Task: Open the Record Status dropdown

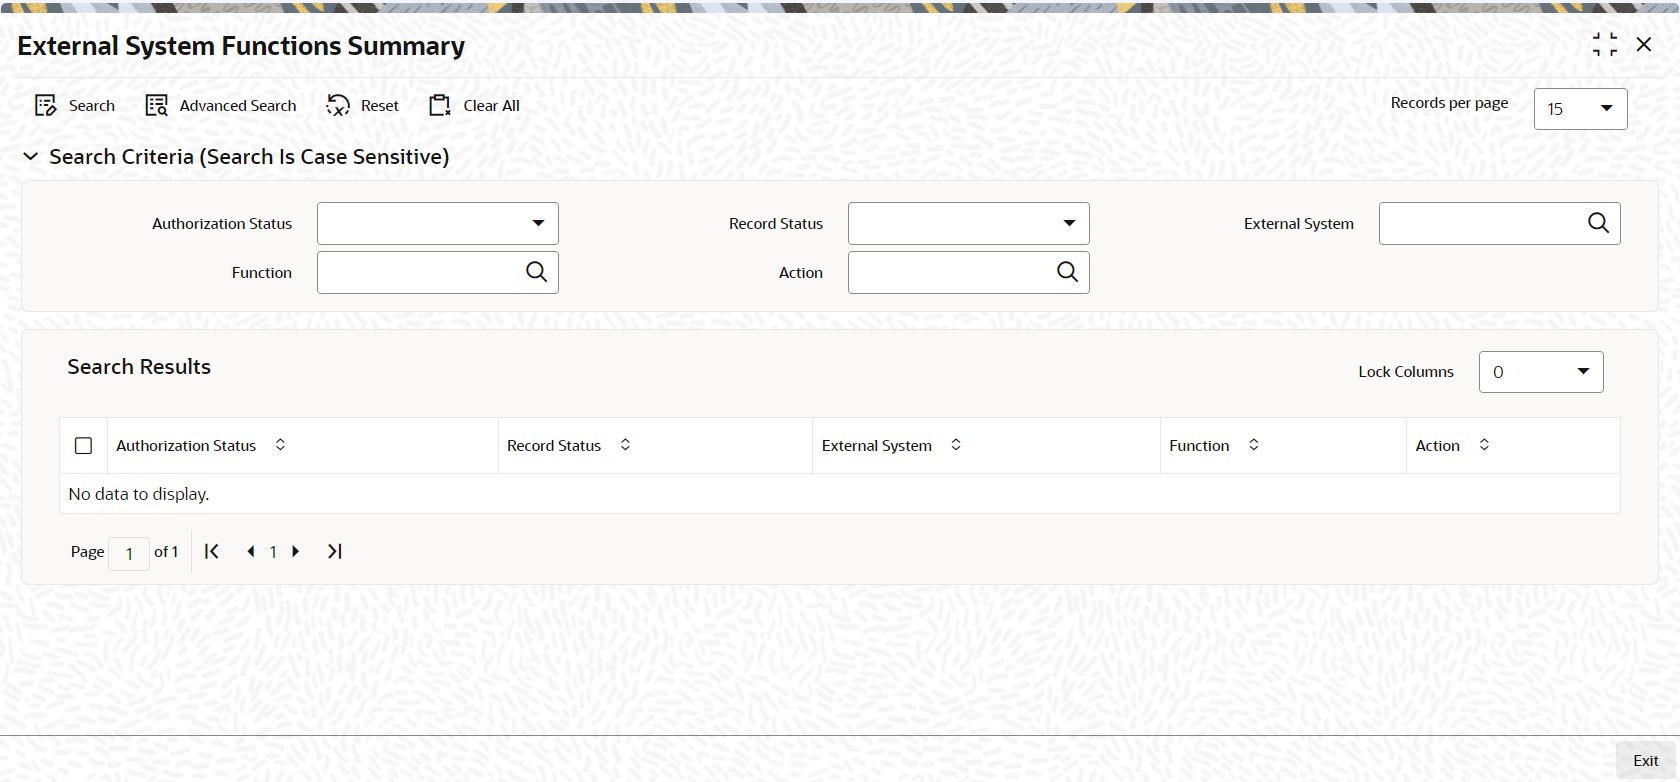Action: [x=969, y=224]
